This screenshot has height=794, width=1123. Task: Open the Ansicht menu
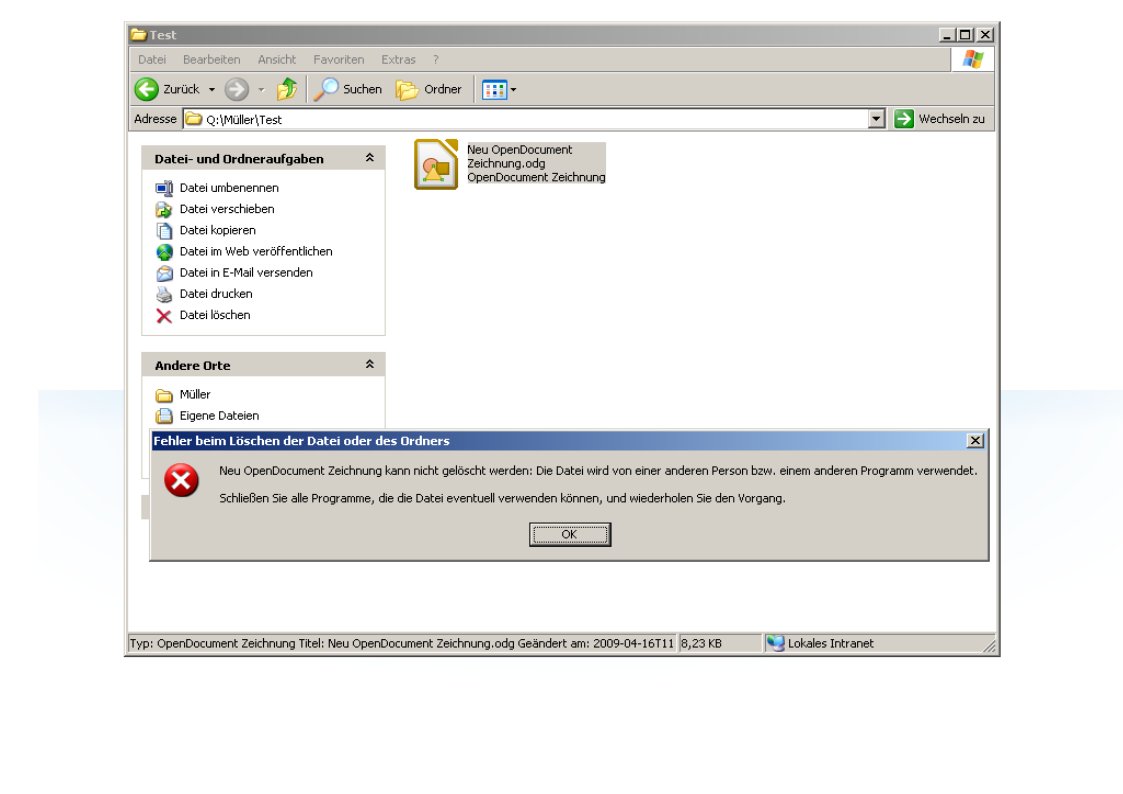276,60
